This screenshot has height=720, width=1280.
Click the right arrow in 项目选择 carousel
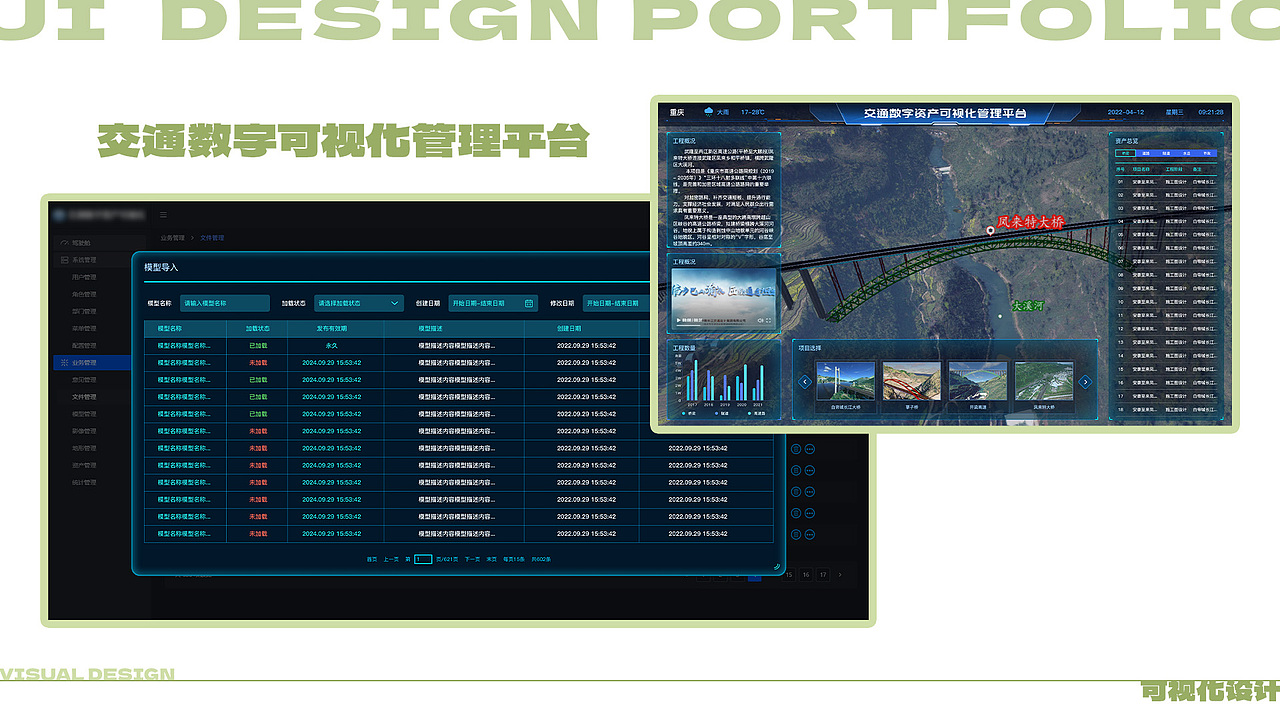(x=1085, y=382)
